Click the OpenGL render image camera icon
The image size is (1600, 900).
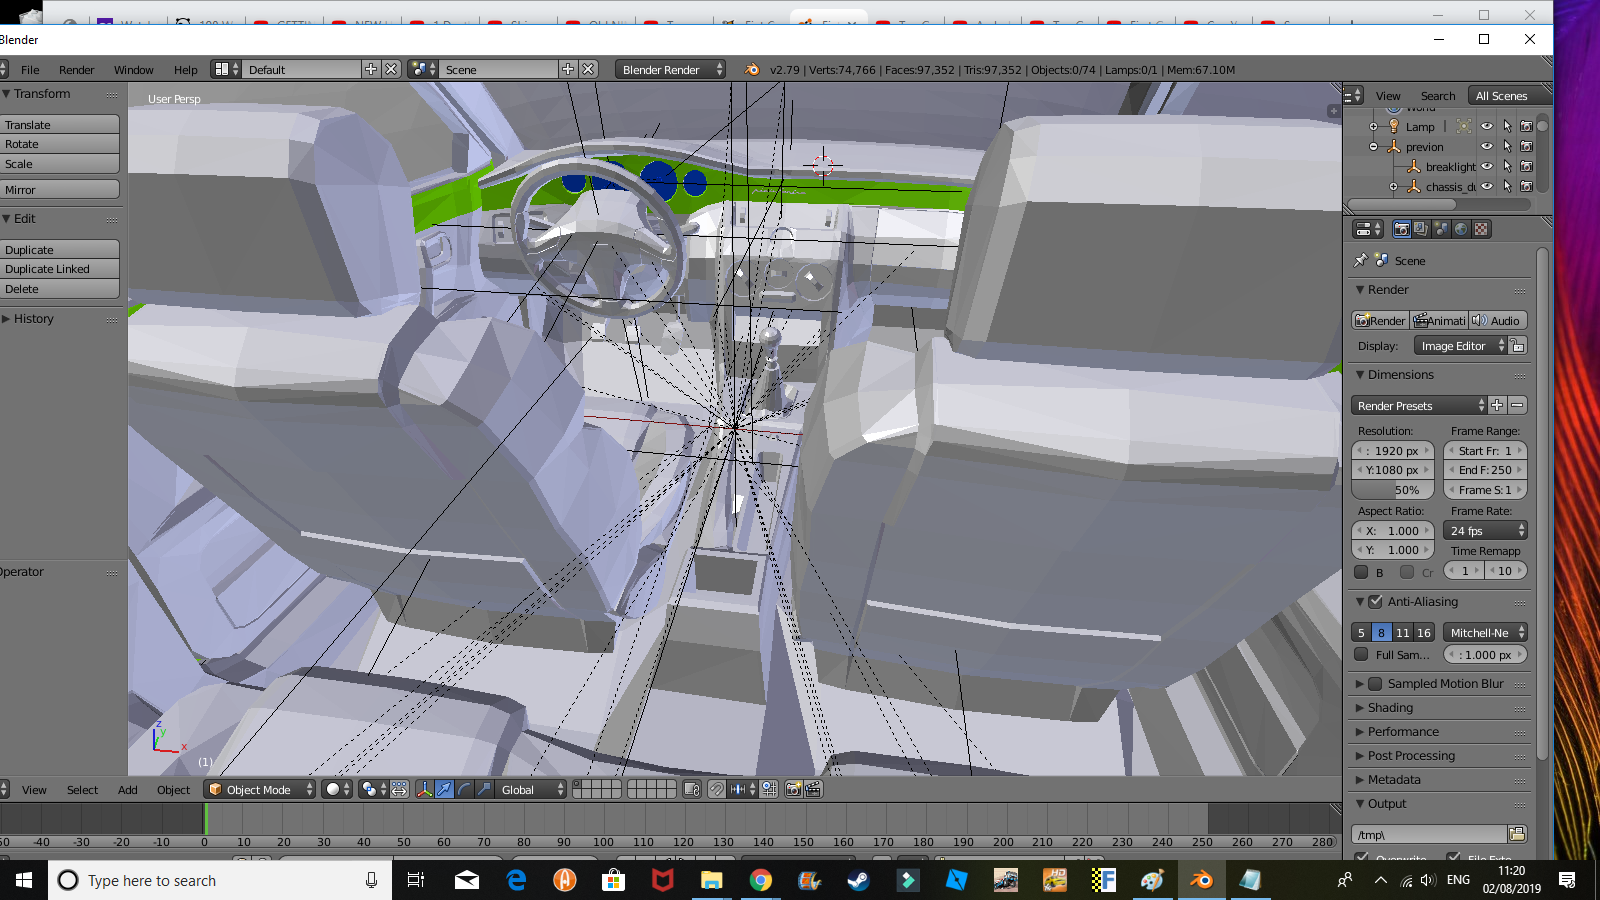click(x=793, y=789)
